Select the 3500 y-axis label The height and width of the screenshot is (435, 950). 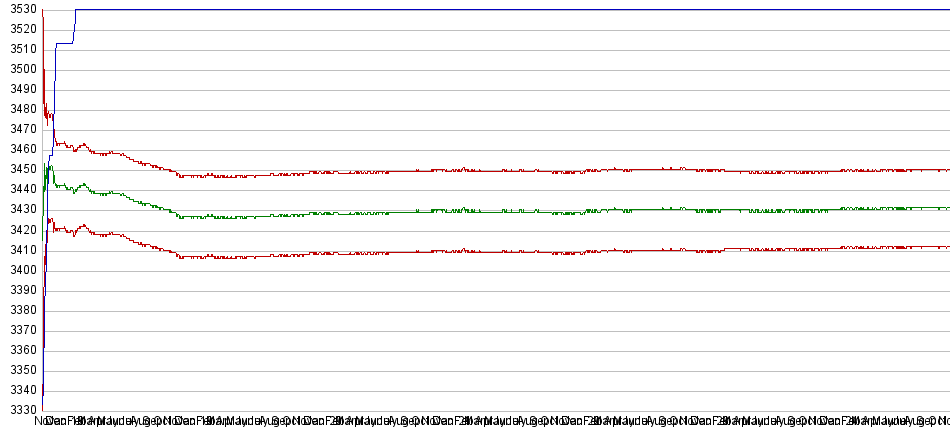click(19, 69)
